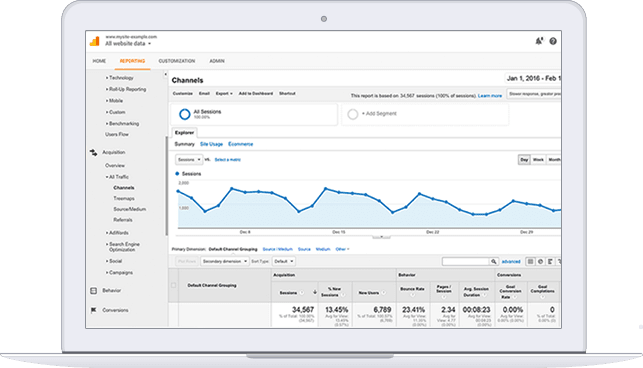Open the Sessions metric dropdown
This screenshot has height=368, width=643.
189,160
